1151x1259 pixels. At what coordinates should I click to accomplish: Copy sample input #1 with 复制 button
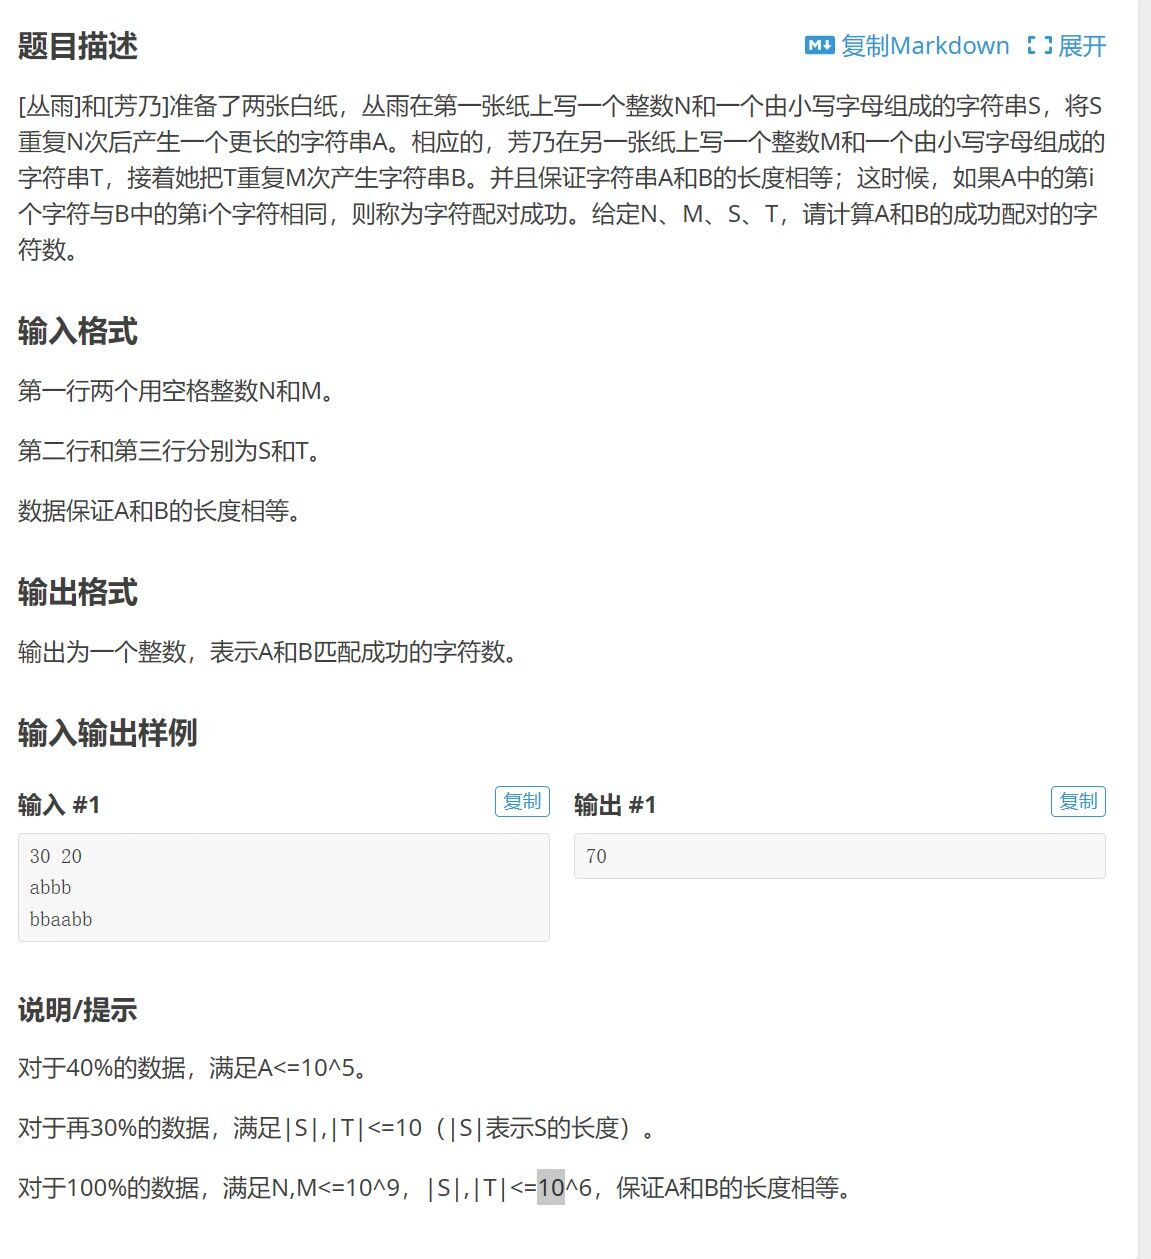pos(522,801)
